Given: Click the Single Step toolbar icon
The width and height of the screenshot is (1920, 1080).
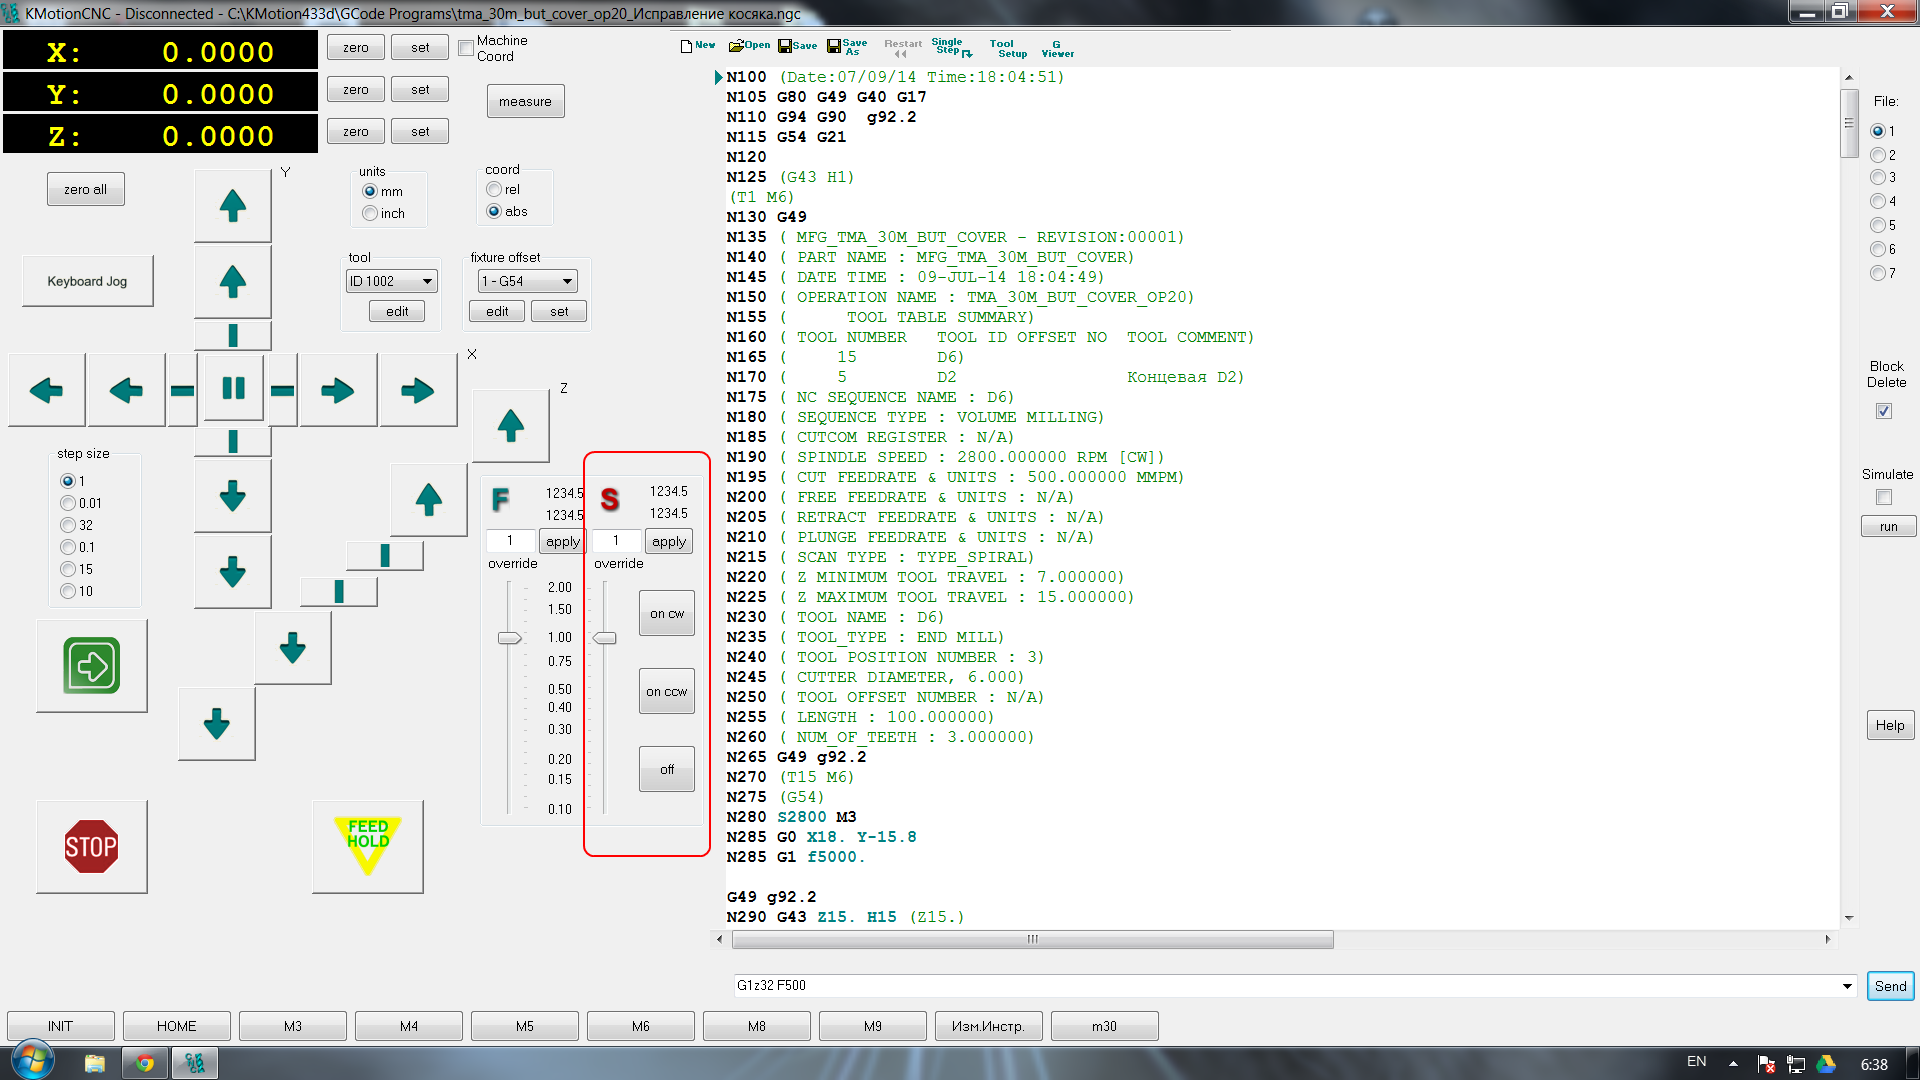Looking at the screenshot, I should (950, 47).
